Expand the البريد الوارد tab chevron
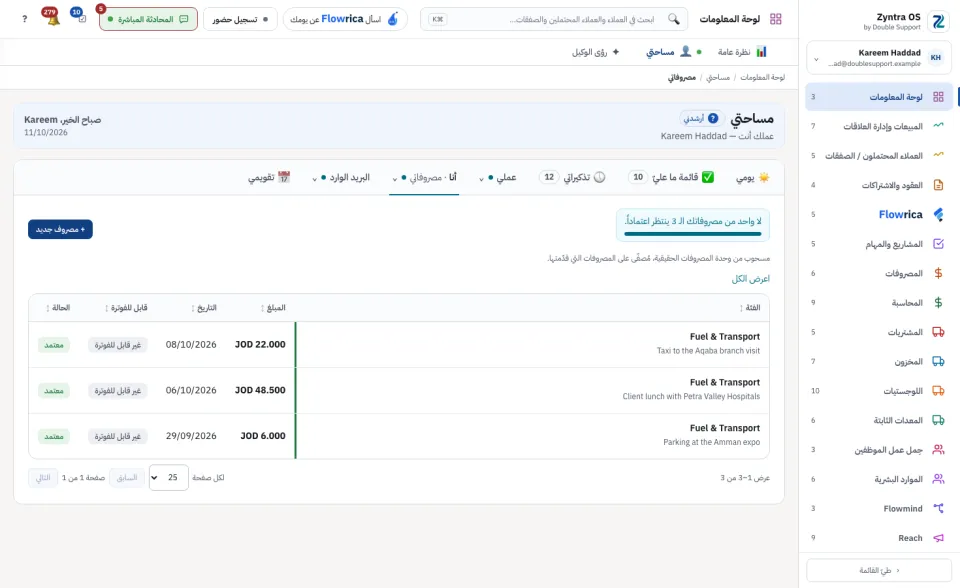960x588 pixels. (315, 178)
